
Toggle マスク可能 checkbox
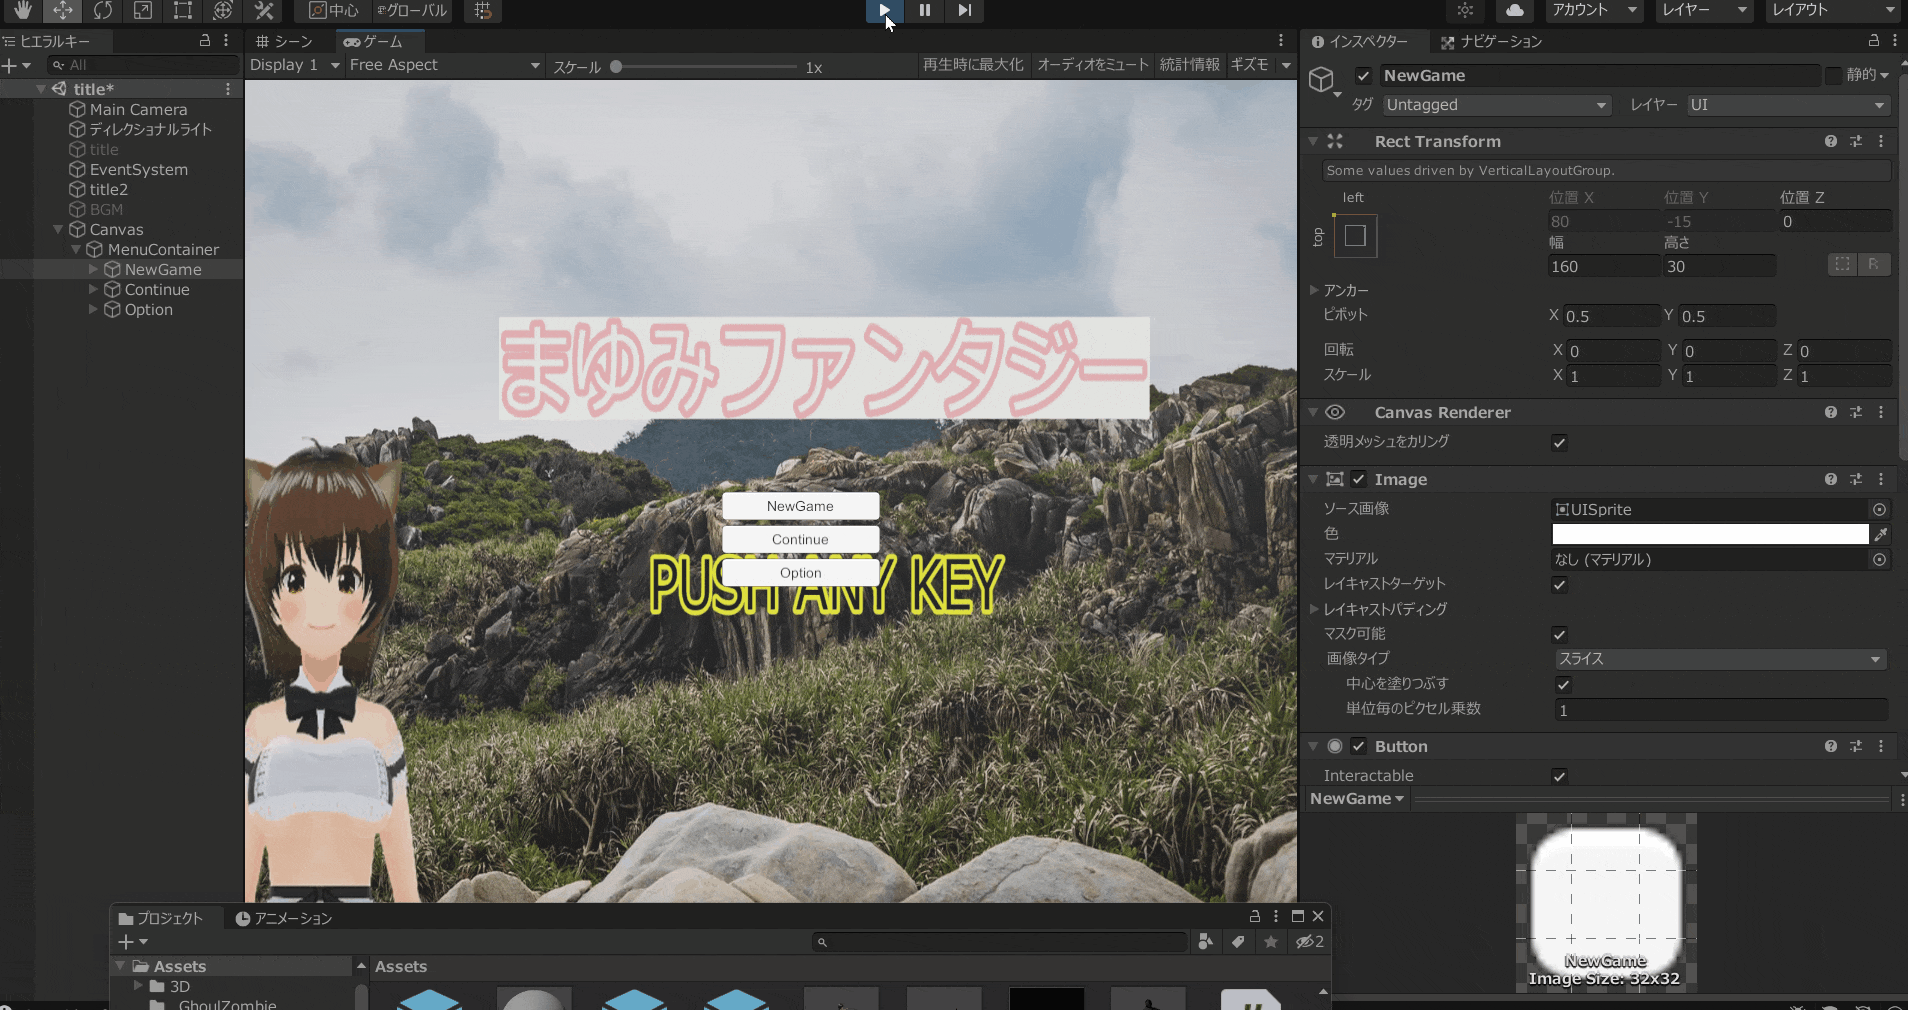1559,635
